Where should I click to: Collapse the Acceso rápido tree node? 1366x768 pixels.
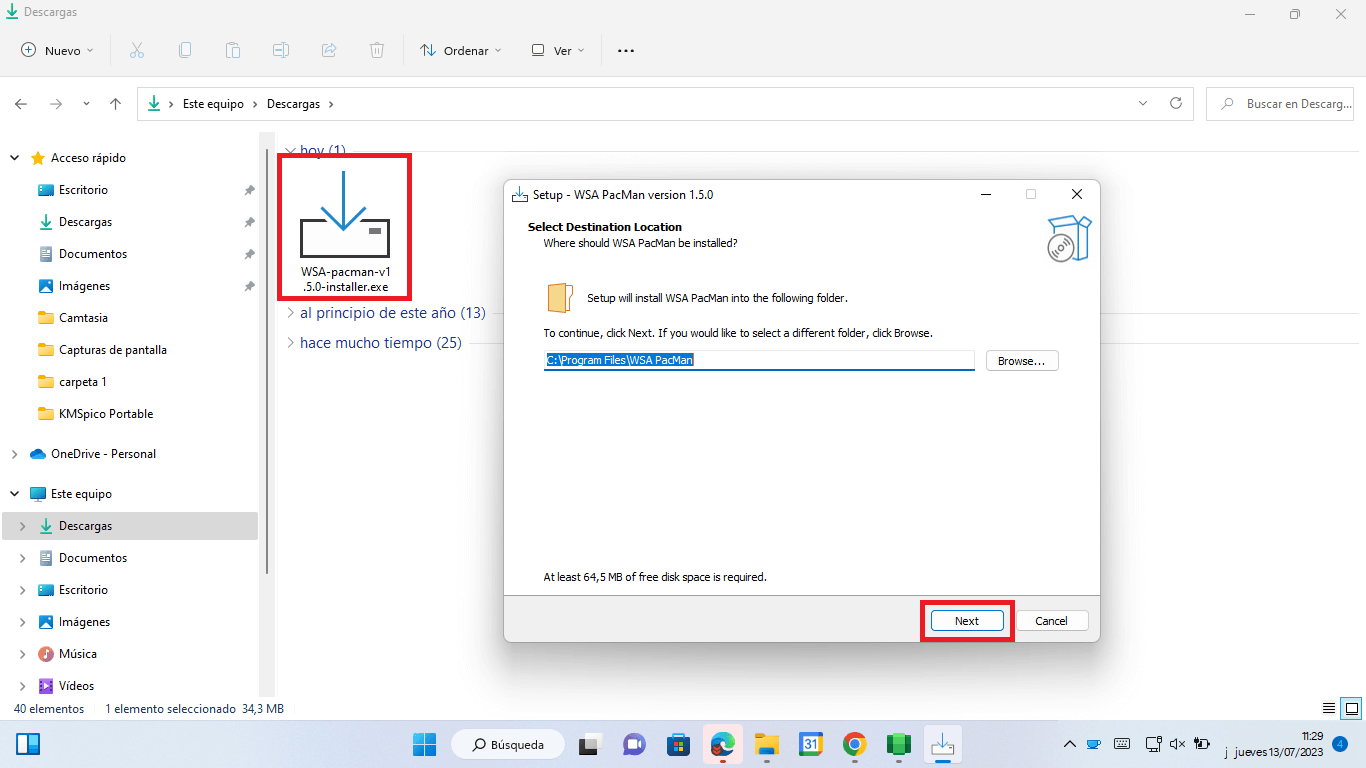tap(14, 158)
